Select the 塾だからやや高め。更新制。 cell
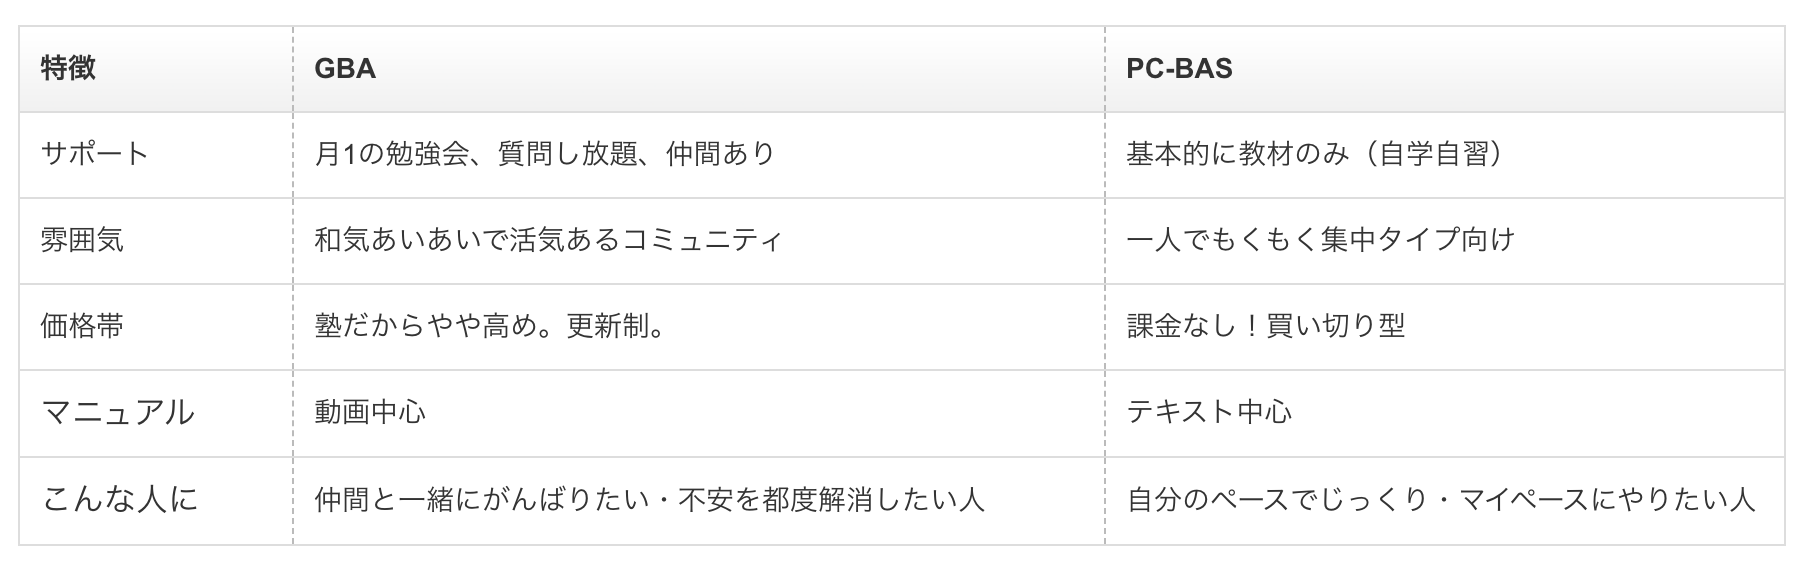Viewport: 1798px width, 566px height. (x=490, y=326)
